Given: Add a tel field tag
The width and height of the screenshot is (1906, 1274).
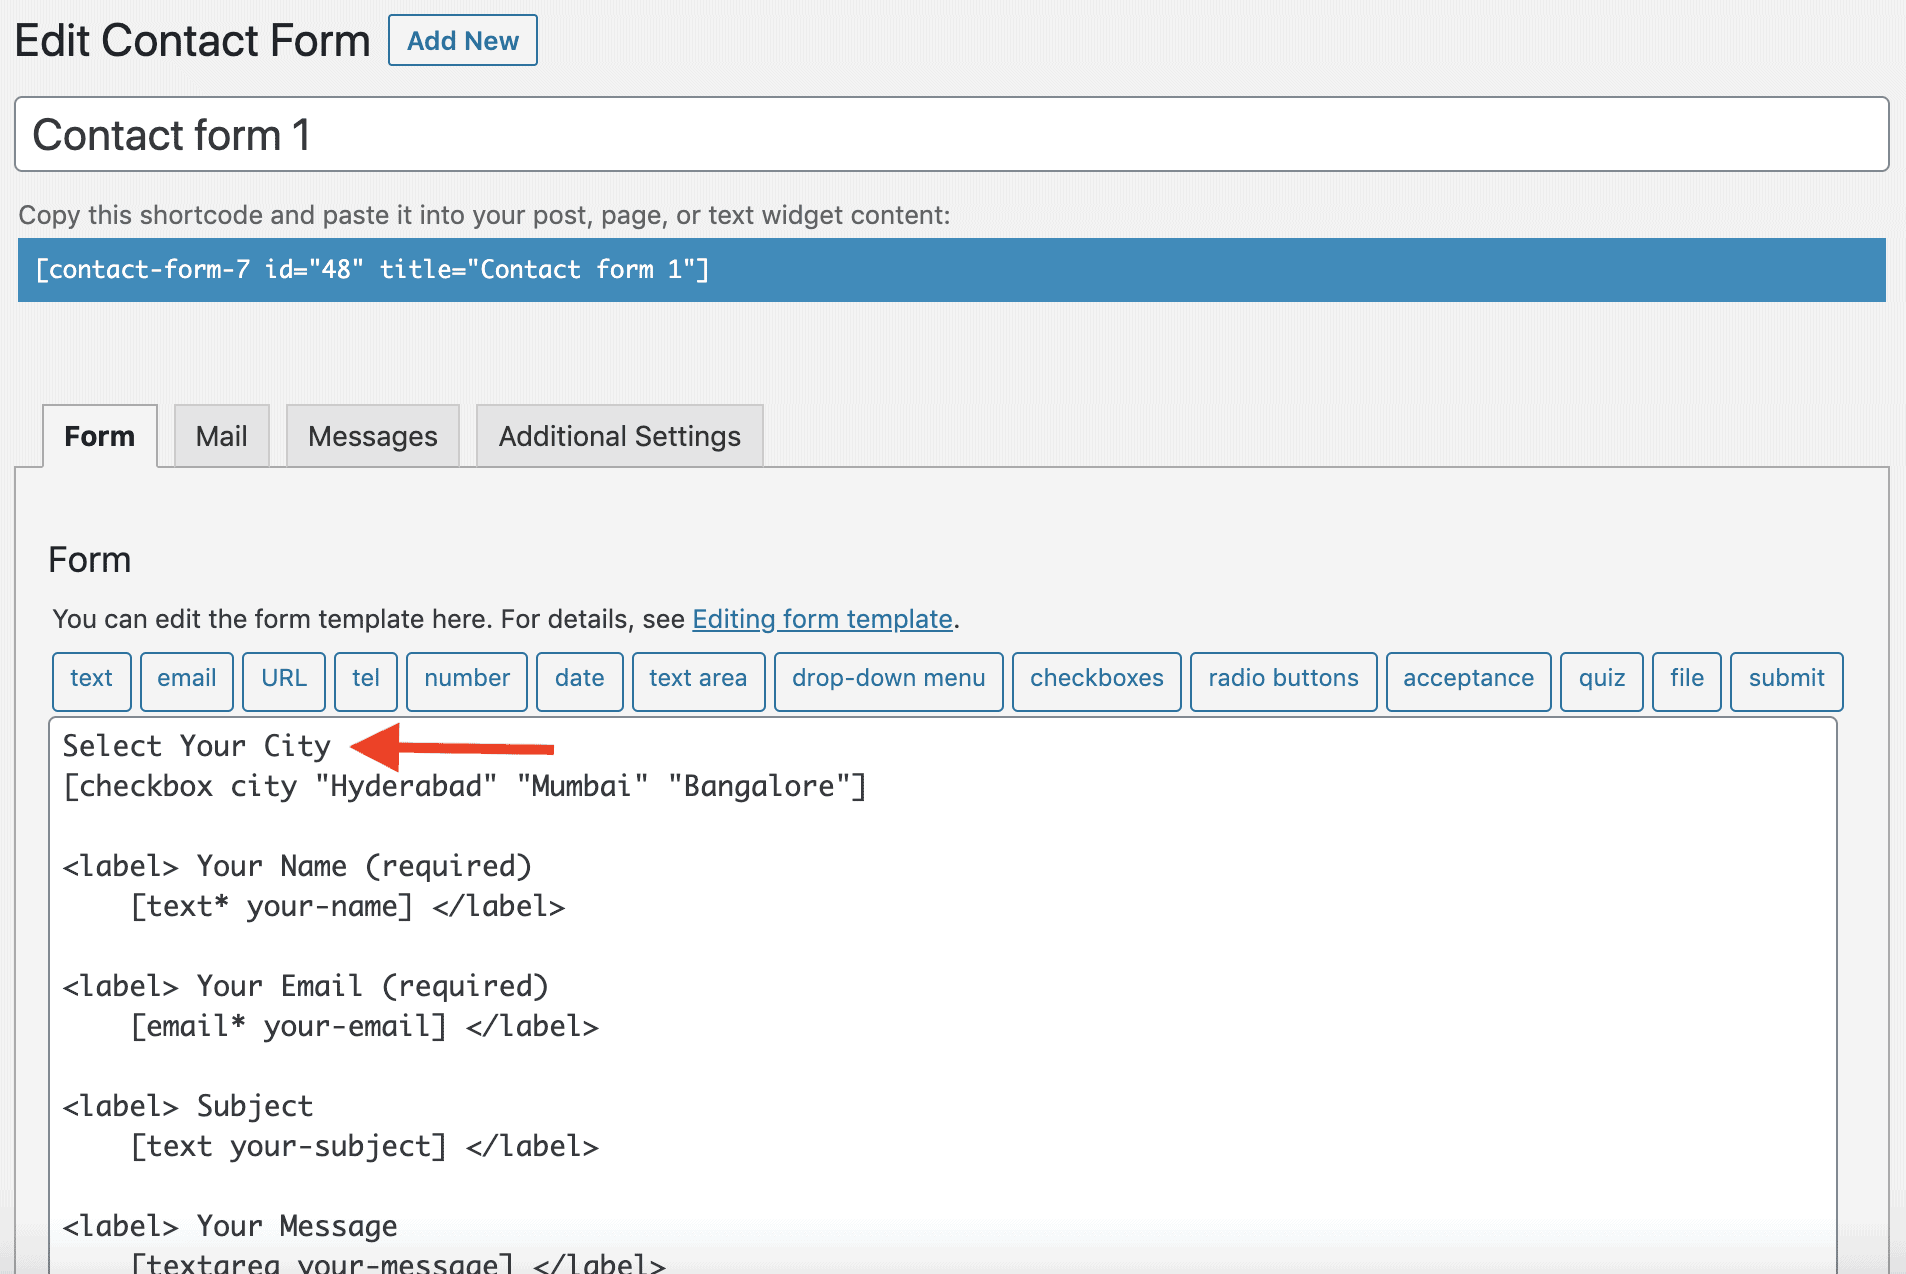Looking at the screenshot, I should pos(365,679).
